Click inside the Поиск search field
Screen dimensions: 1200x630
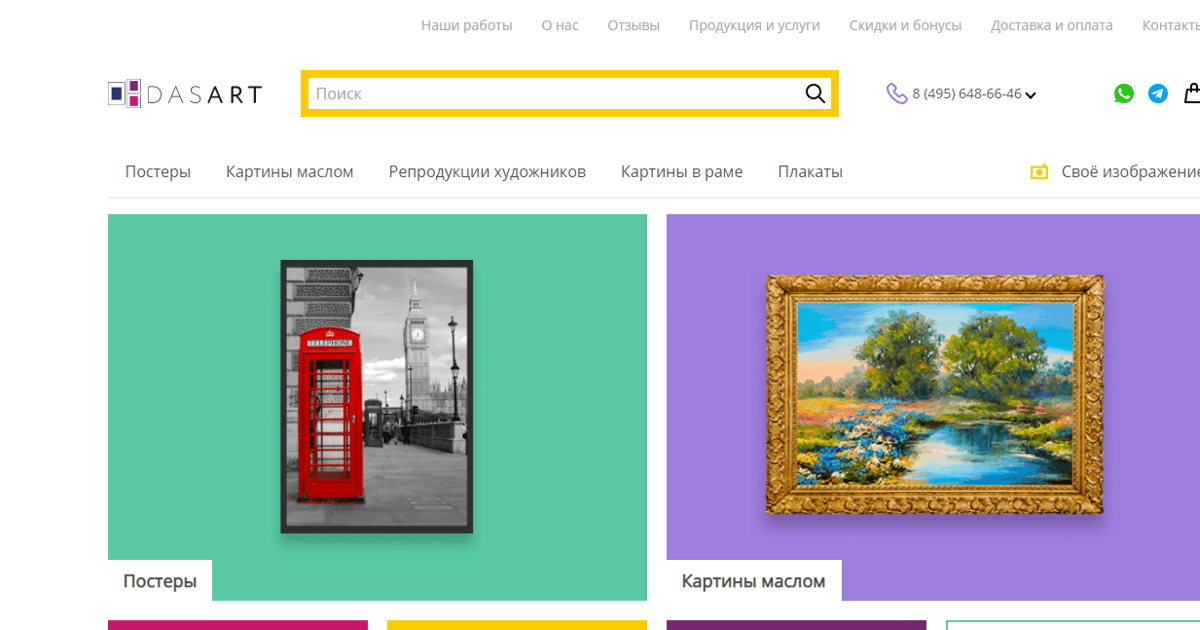(550, 94)
